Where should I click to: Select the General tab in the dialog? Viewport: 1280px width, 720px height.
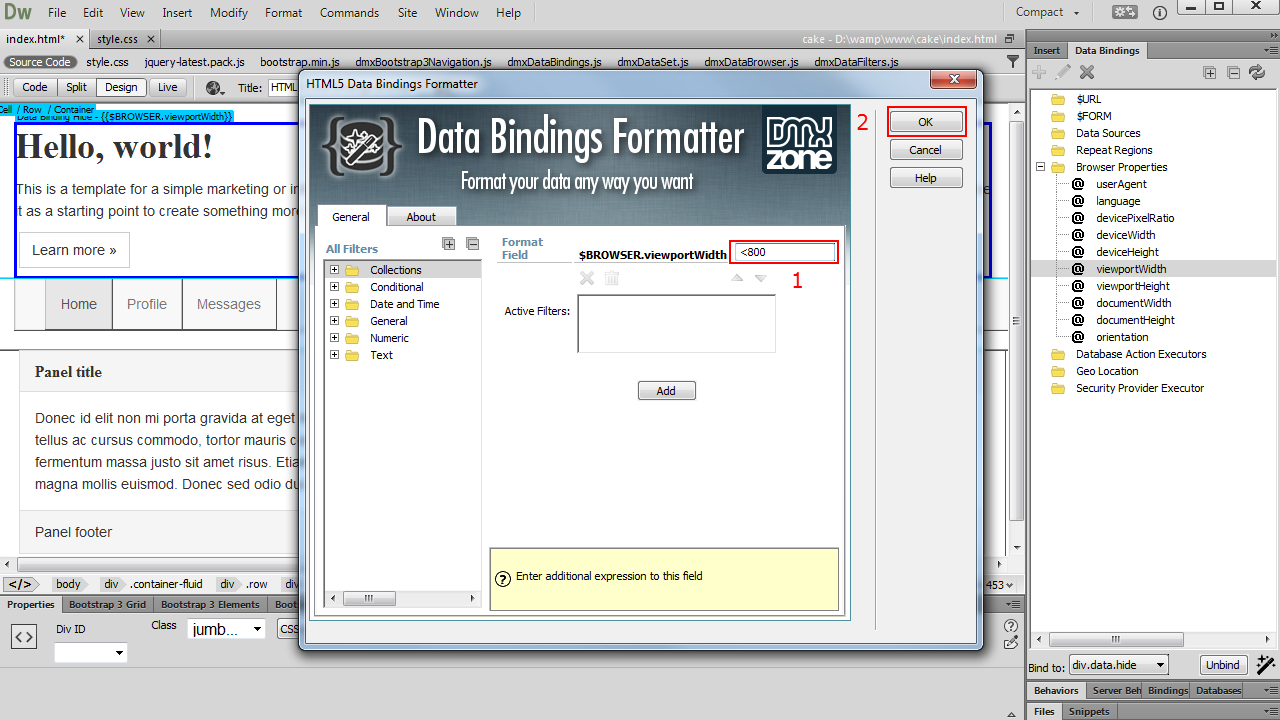point(351,217)
